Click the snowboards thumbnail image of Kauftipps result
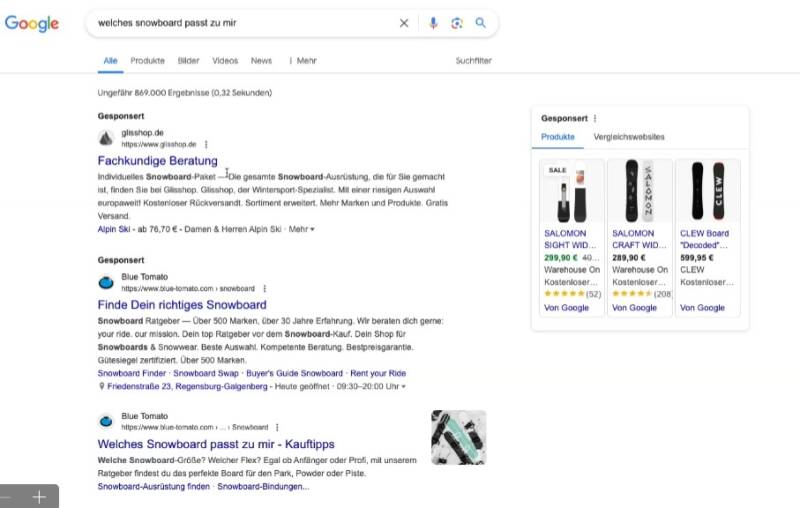 tap(459, 437)
